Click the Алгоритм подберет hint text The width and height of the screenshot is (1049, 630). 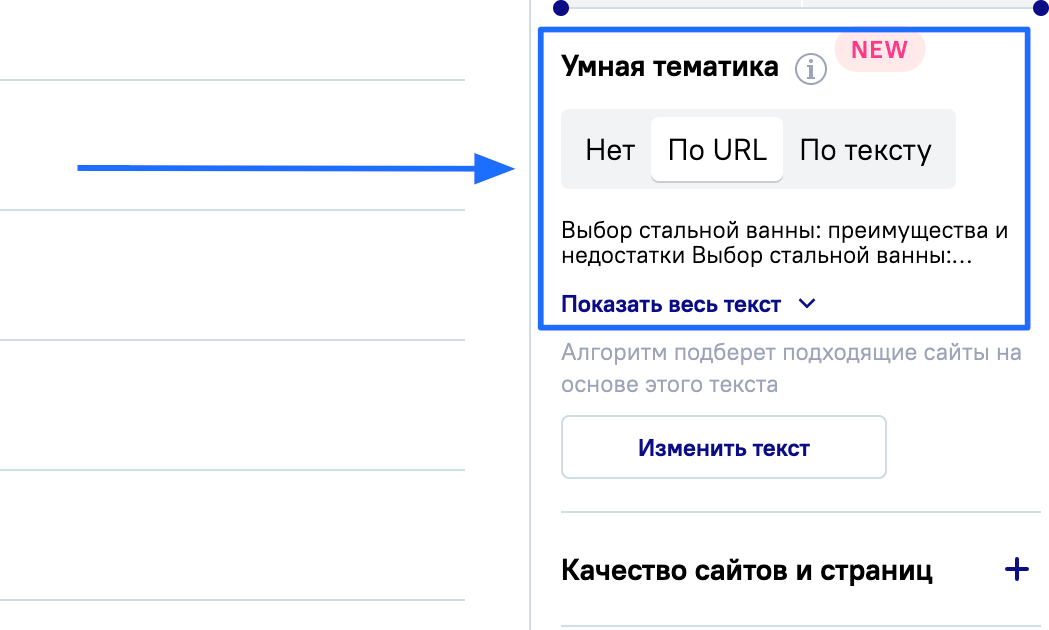click(790, 368)
